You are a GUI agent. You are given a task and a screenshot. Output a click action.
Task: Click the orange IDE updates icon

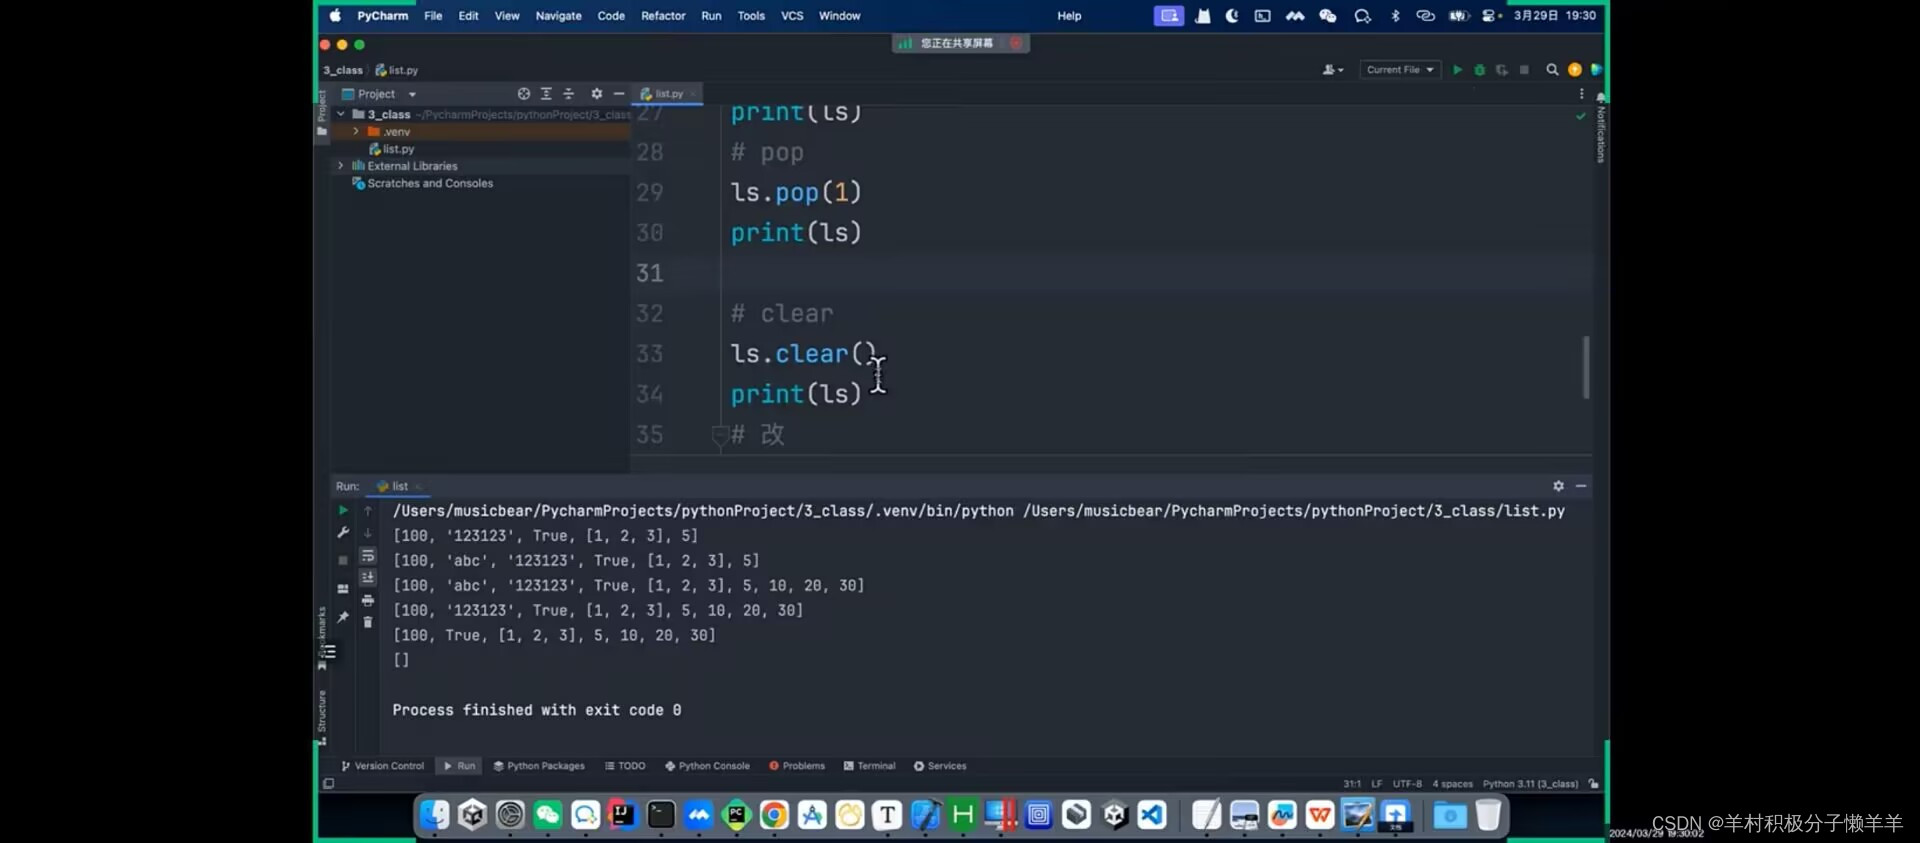pos(1575,70)
